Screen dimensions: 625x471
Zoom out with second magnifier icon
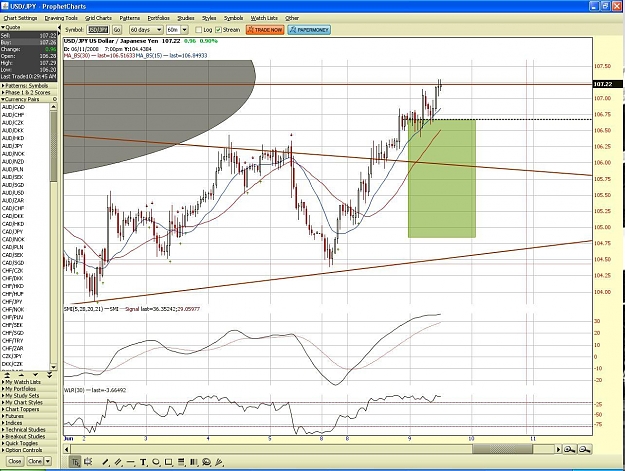[x=584, y=449]
